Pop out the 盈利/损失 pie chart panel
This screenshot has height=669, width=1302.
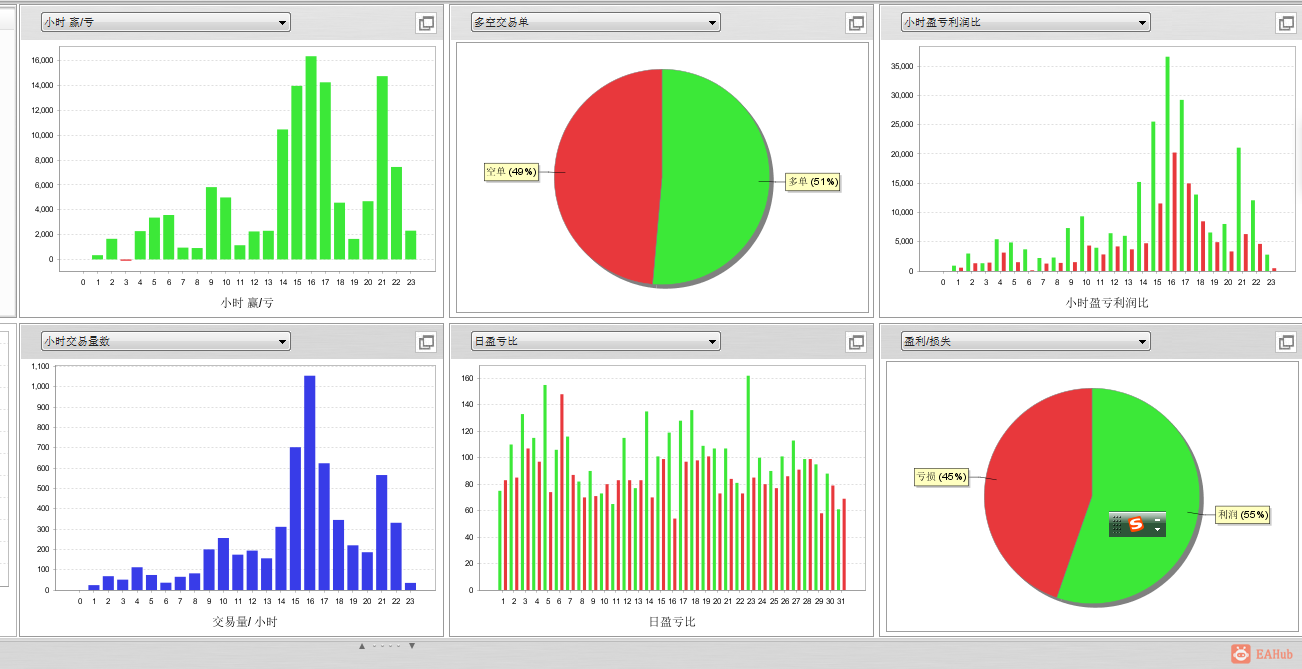(1286, 342)
